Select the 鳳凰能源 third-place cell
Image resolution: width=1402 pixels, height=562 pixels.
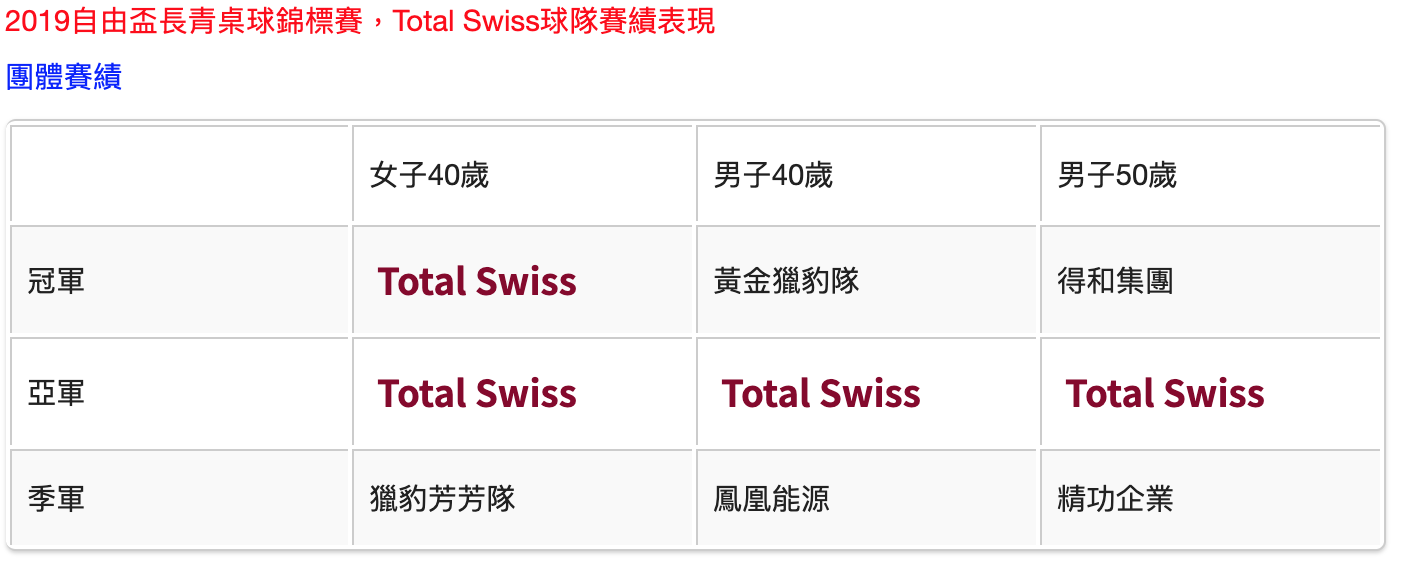pos(772,498)
